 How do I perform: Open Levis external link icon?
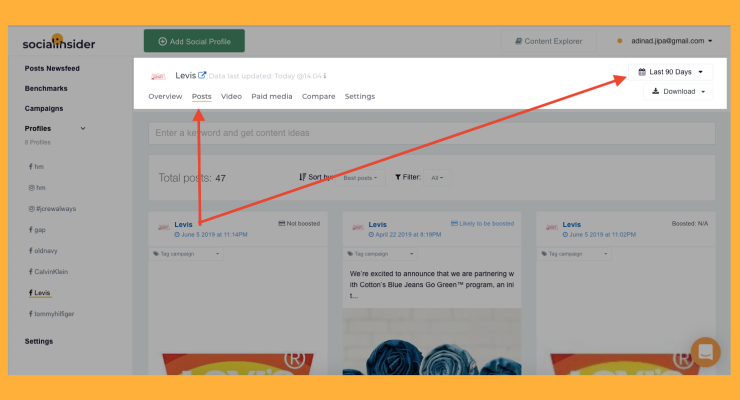(x=202, y=75)
